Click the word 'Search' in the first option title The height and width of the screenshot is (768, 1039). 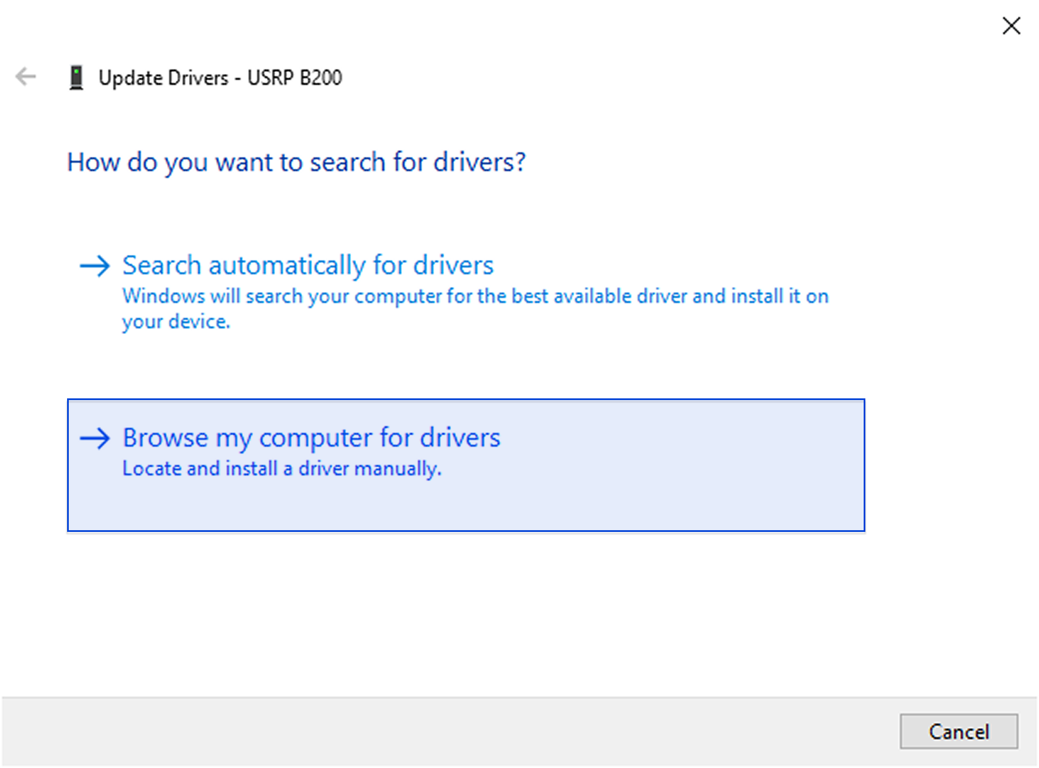(162, 266)
